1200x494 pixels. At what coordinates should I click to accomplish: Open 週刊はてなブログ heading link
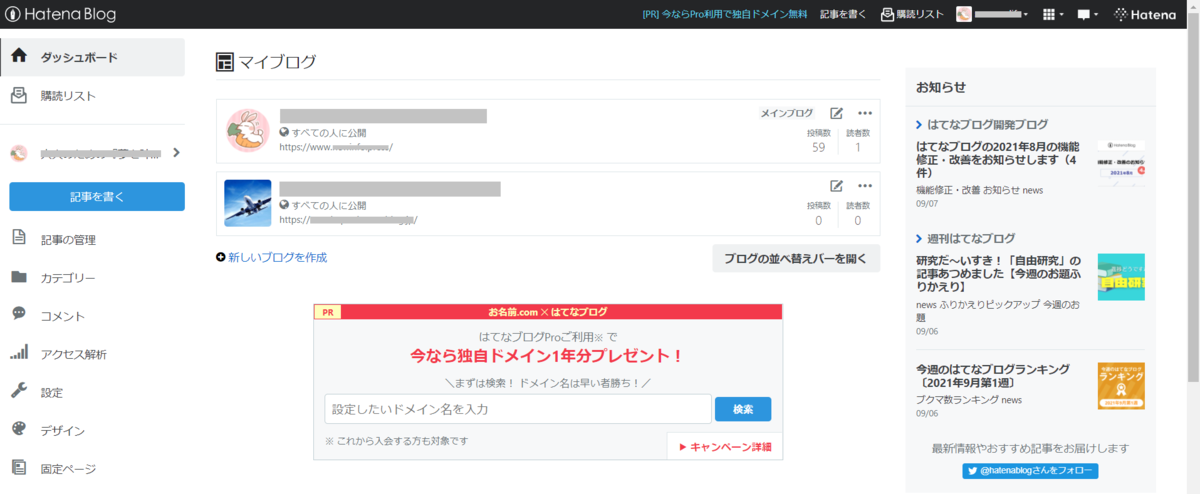971,238
